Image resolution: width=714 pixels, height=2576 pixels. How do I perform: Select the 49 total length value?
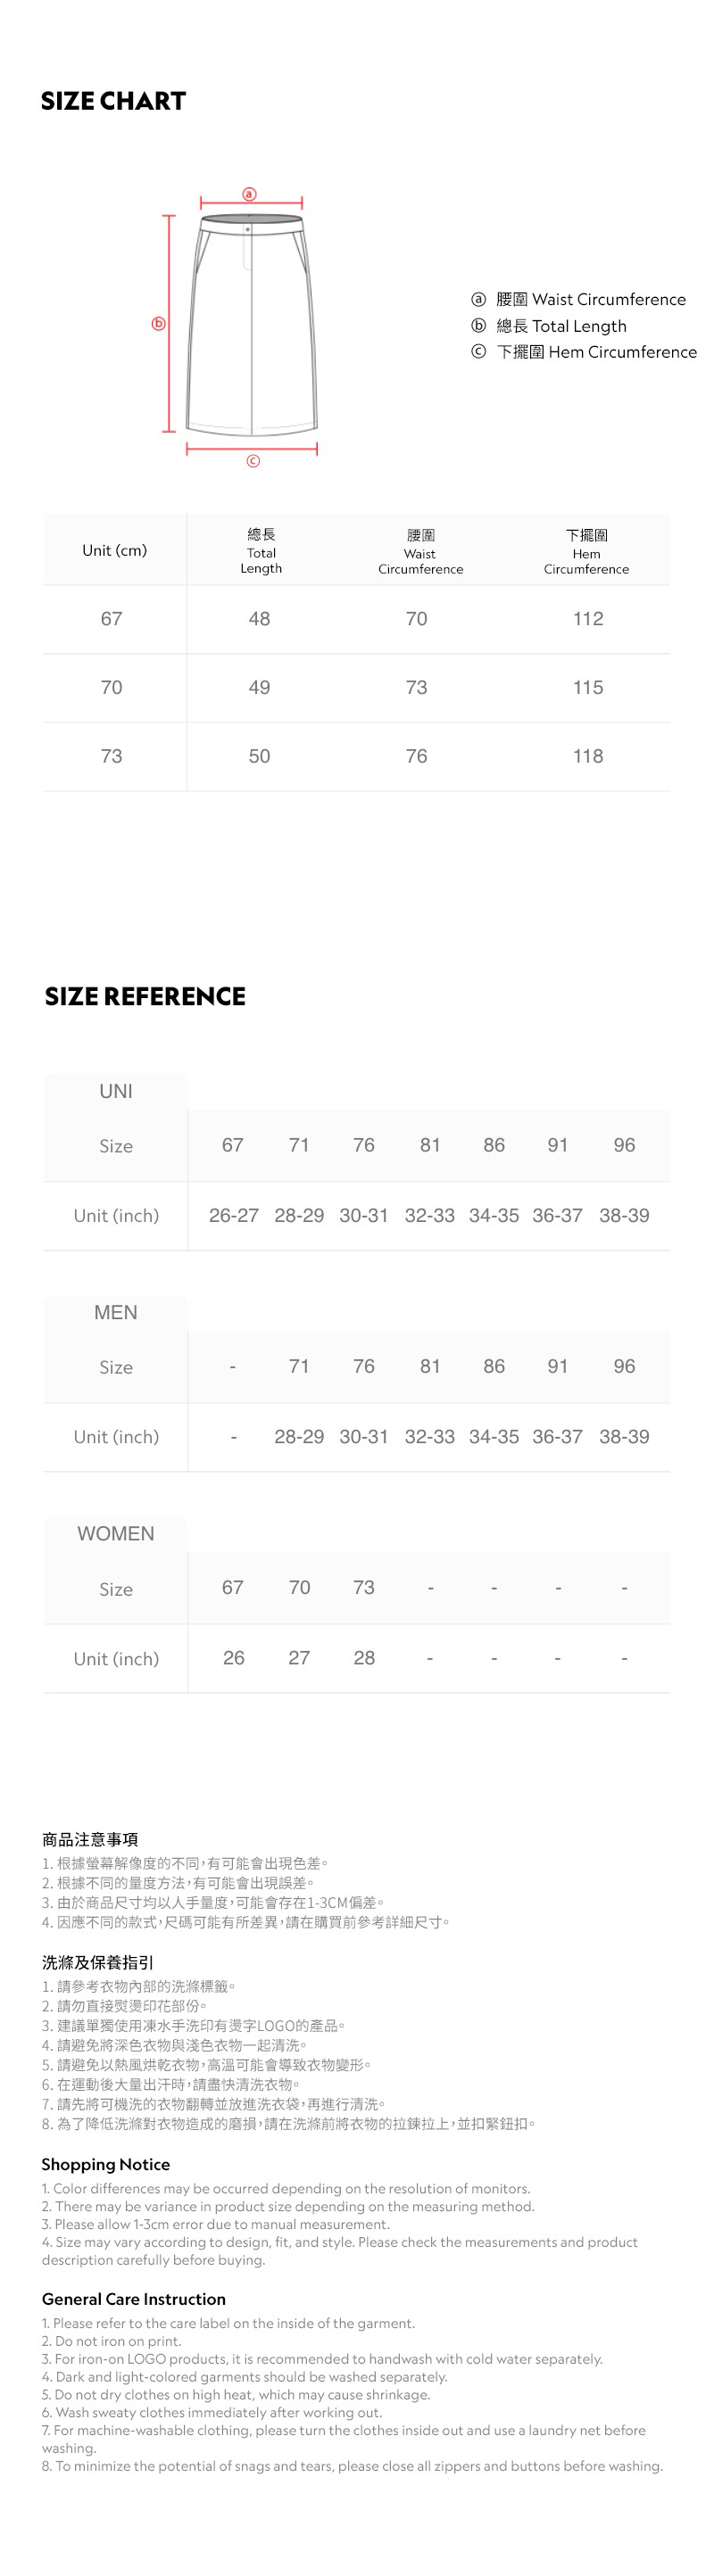point(259,688)
